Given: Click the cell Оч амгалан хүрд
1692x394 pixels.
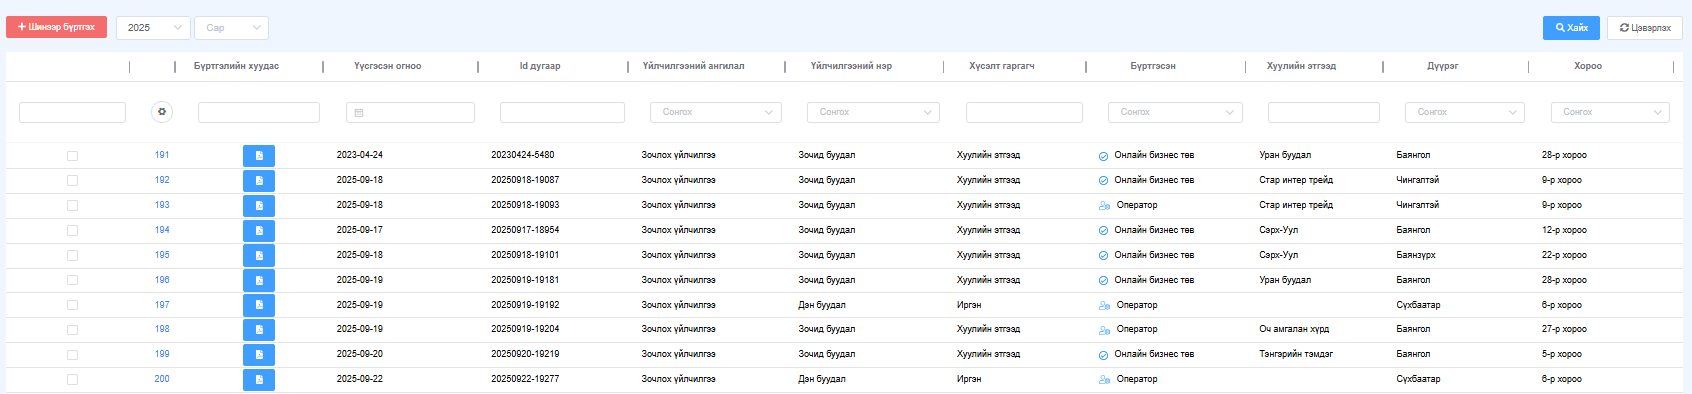Looking at the screenshot, I should pyautogui.click(x=1294, y=329).
